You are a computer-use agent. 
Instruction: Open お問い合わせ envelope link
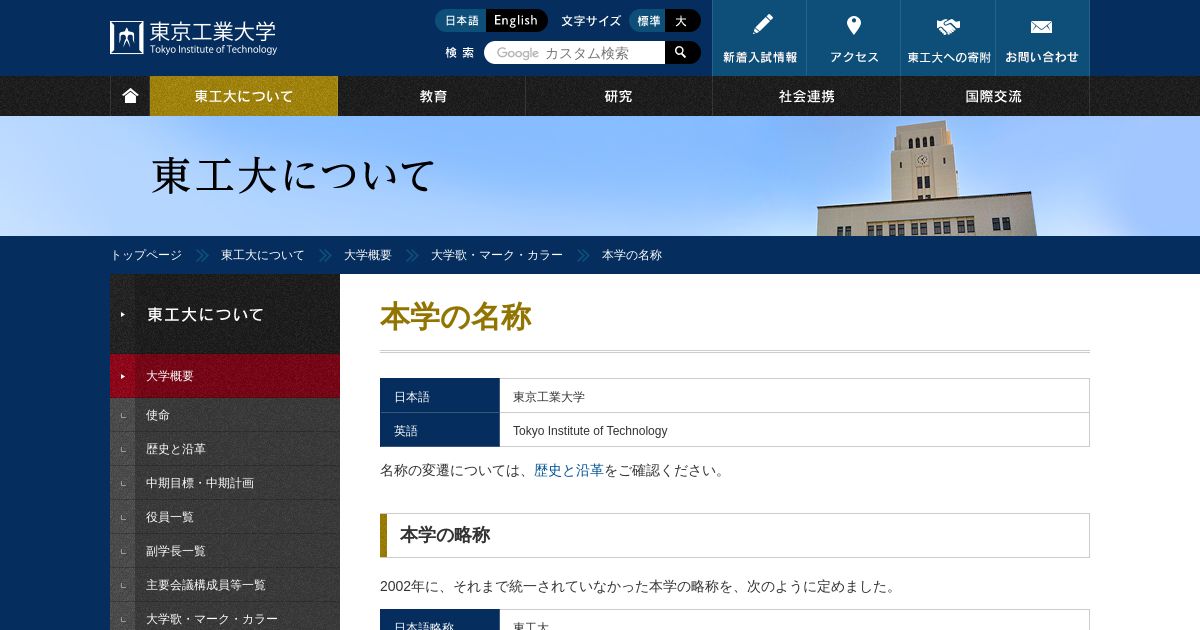[1042, 38]
